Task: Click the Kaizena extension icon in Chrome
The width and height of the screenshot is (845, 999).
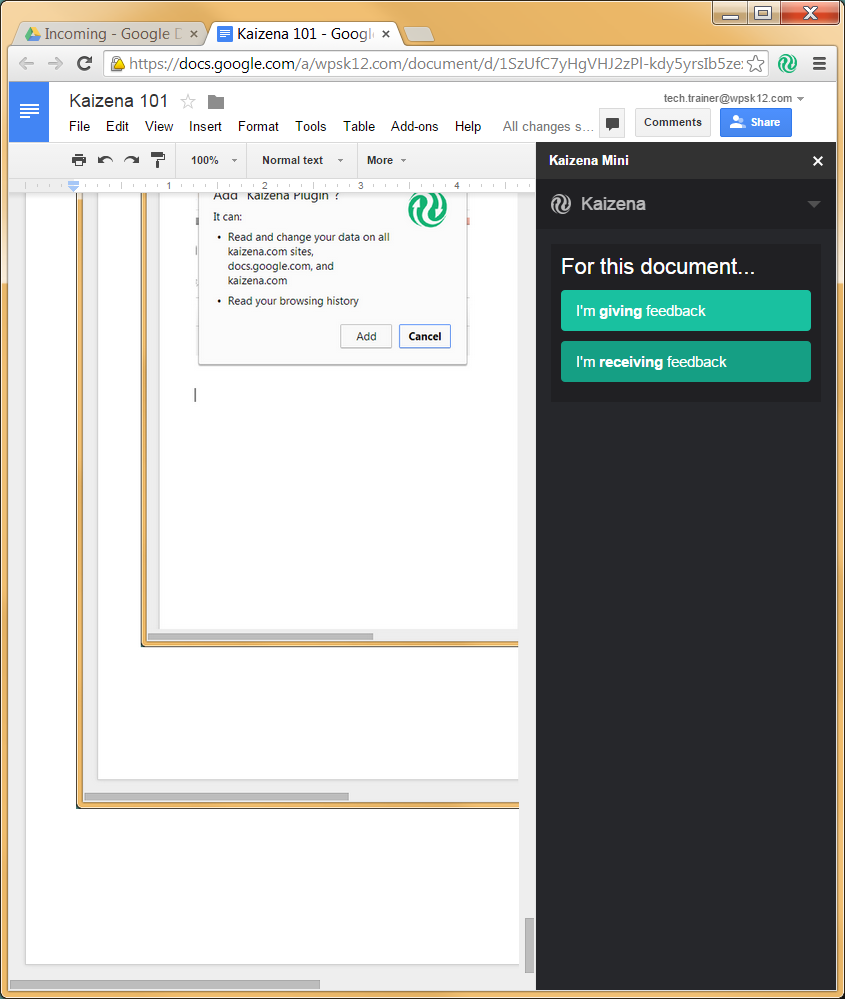Action: [x=788, y=63]
